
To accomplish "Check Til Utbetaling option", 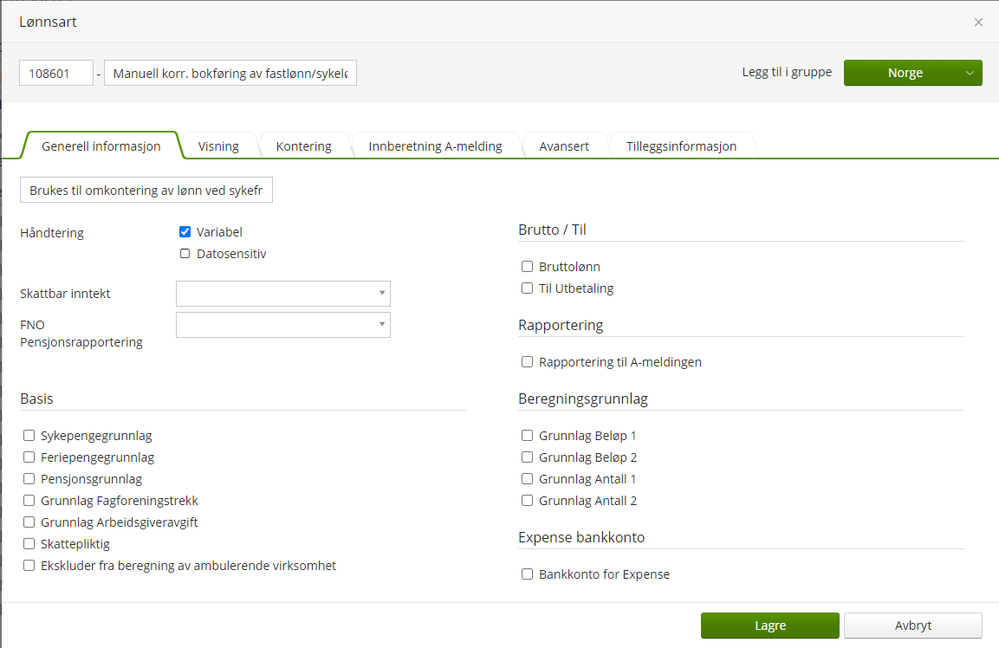I will 527,287.
